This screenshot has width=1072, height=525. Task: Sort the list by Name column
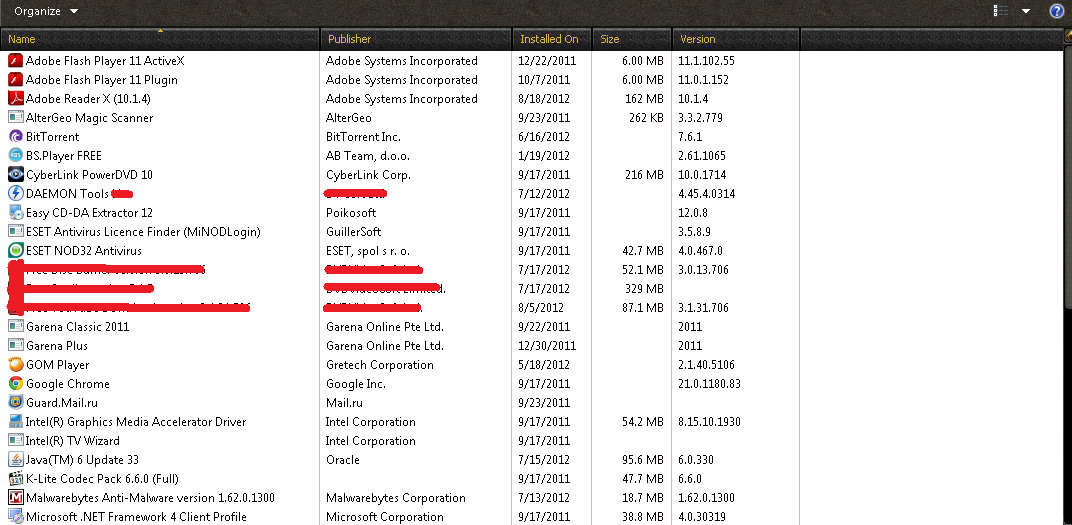160,39
